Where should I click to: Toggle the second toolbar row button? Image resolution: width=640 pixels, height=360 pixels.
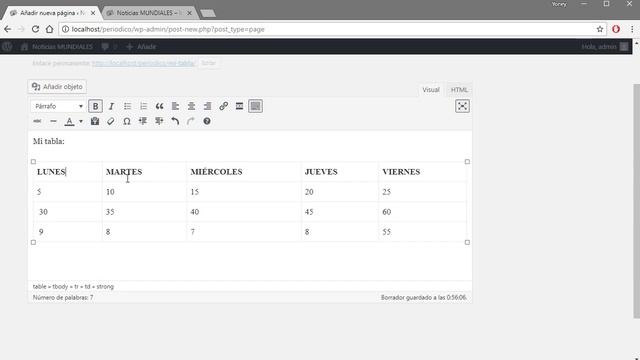point(256,106)
